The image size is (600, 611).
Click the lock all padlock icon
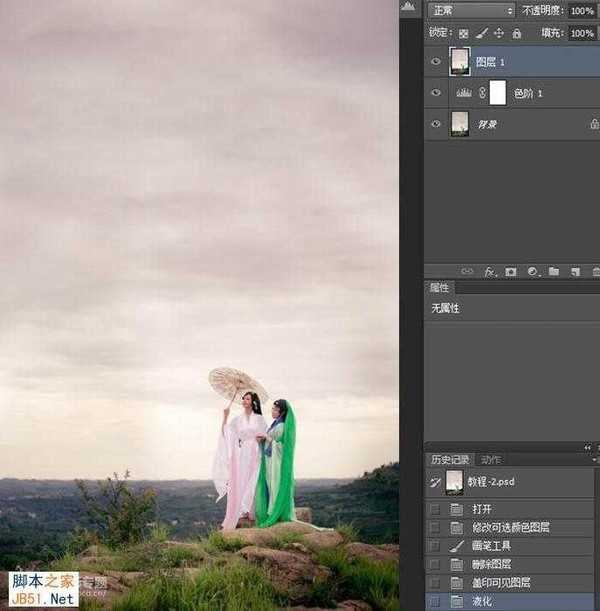[516, 33]
